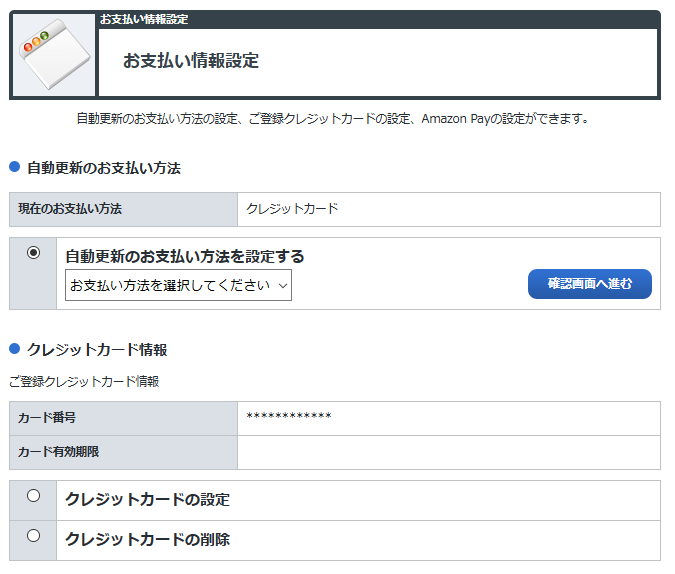Click the 現在のお支払い方法 label cell
This screenshot has width=675, height=574.
[x=124, y=209]
